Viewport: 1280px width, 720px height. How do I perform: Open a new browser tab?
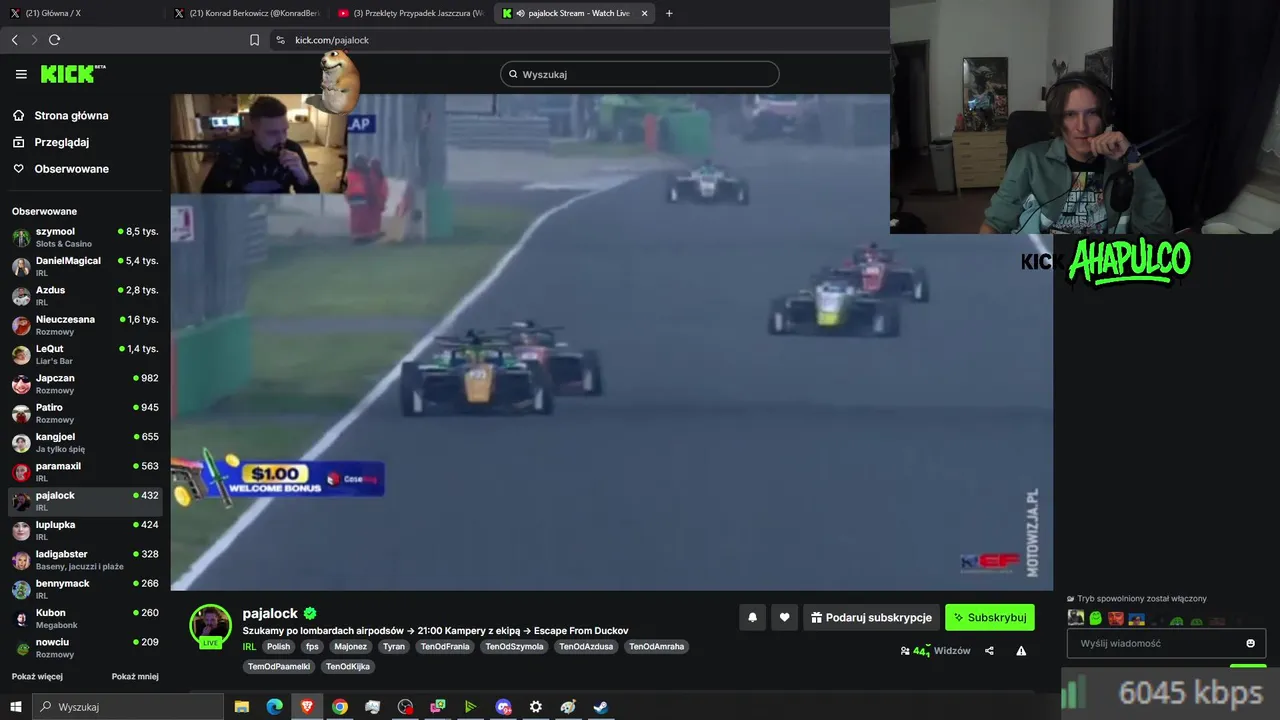tap(669, 13)
